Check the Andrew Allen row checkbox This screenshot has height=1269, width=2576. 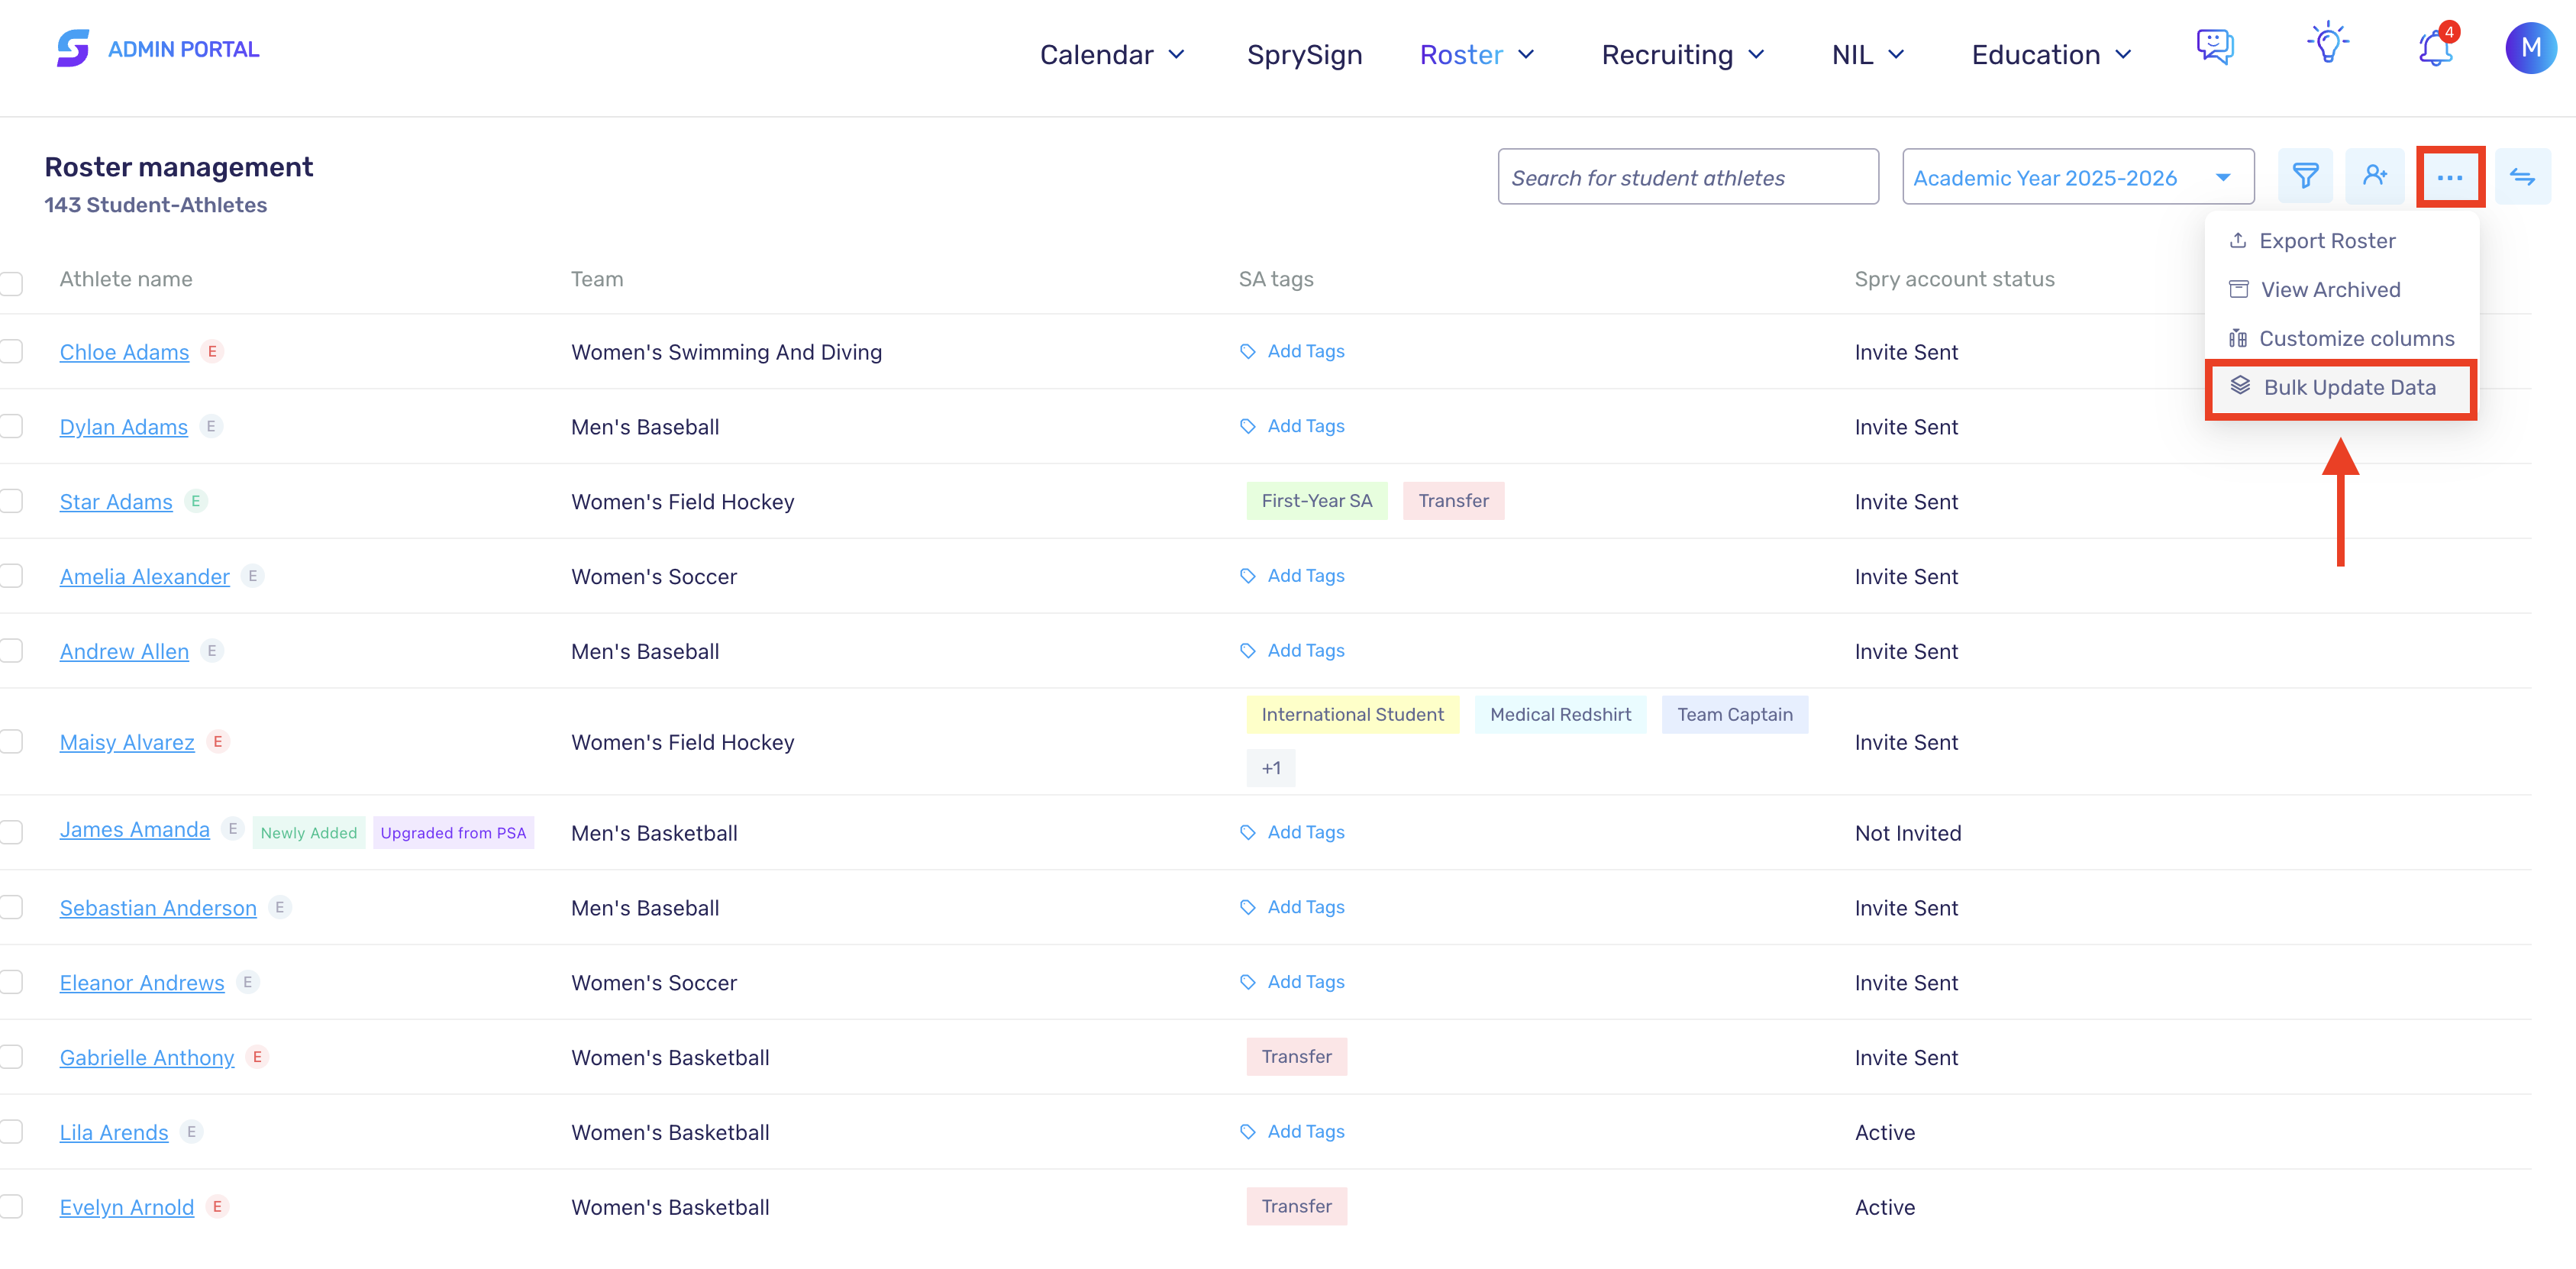click(x=11, y=651)
